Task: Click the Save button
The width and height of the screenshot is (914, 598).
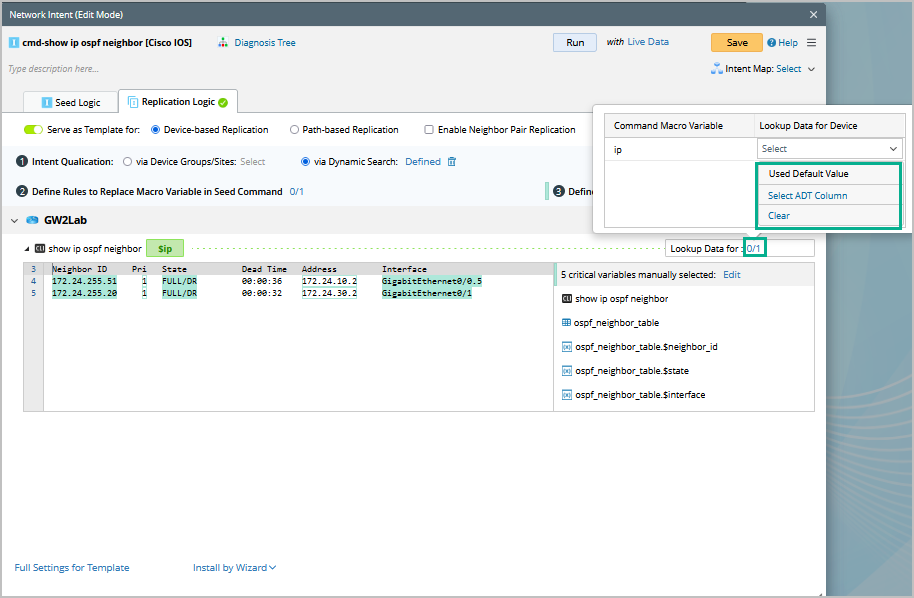Action: click(x=736, y=43)
